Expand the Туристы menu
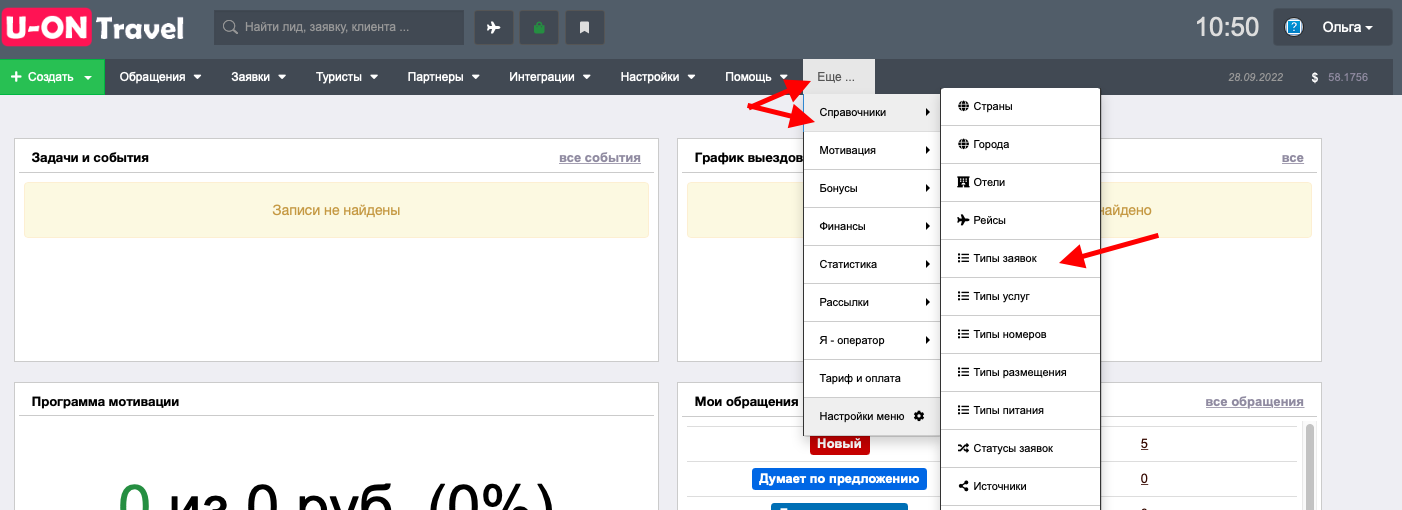This screenshot has width=1402, height=510. (346, 77)
